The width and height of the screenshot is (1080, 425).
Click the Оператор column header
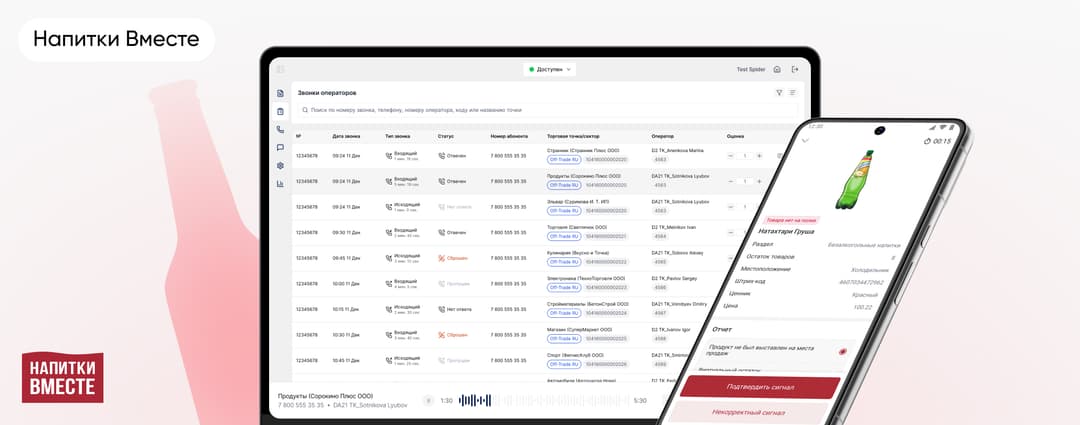click(x=663, y=136)
